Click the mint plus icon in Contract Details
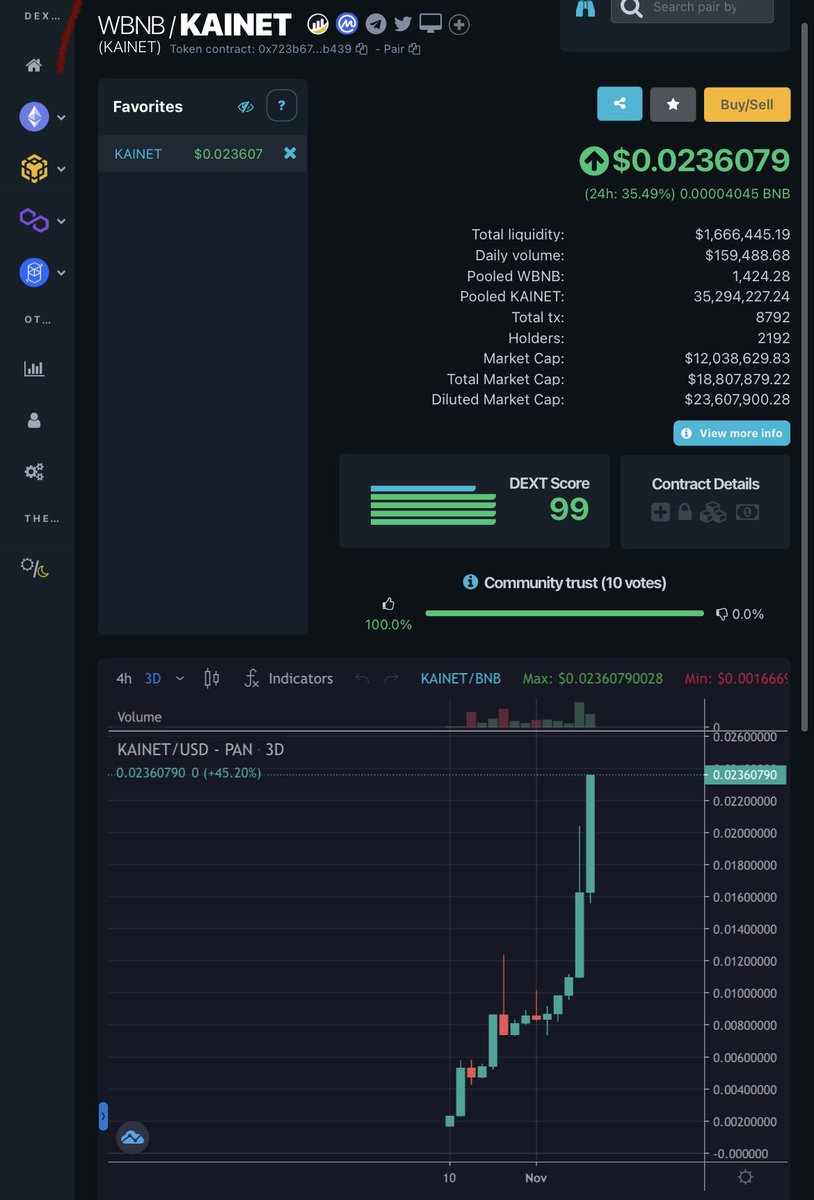The height and width of the screenshot is (1200, 814). tap(660, 512)
